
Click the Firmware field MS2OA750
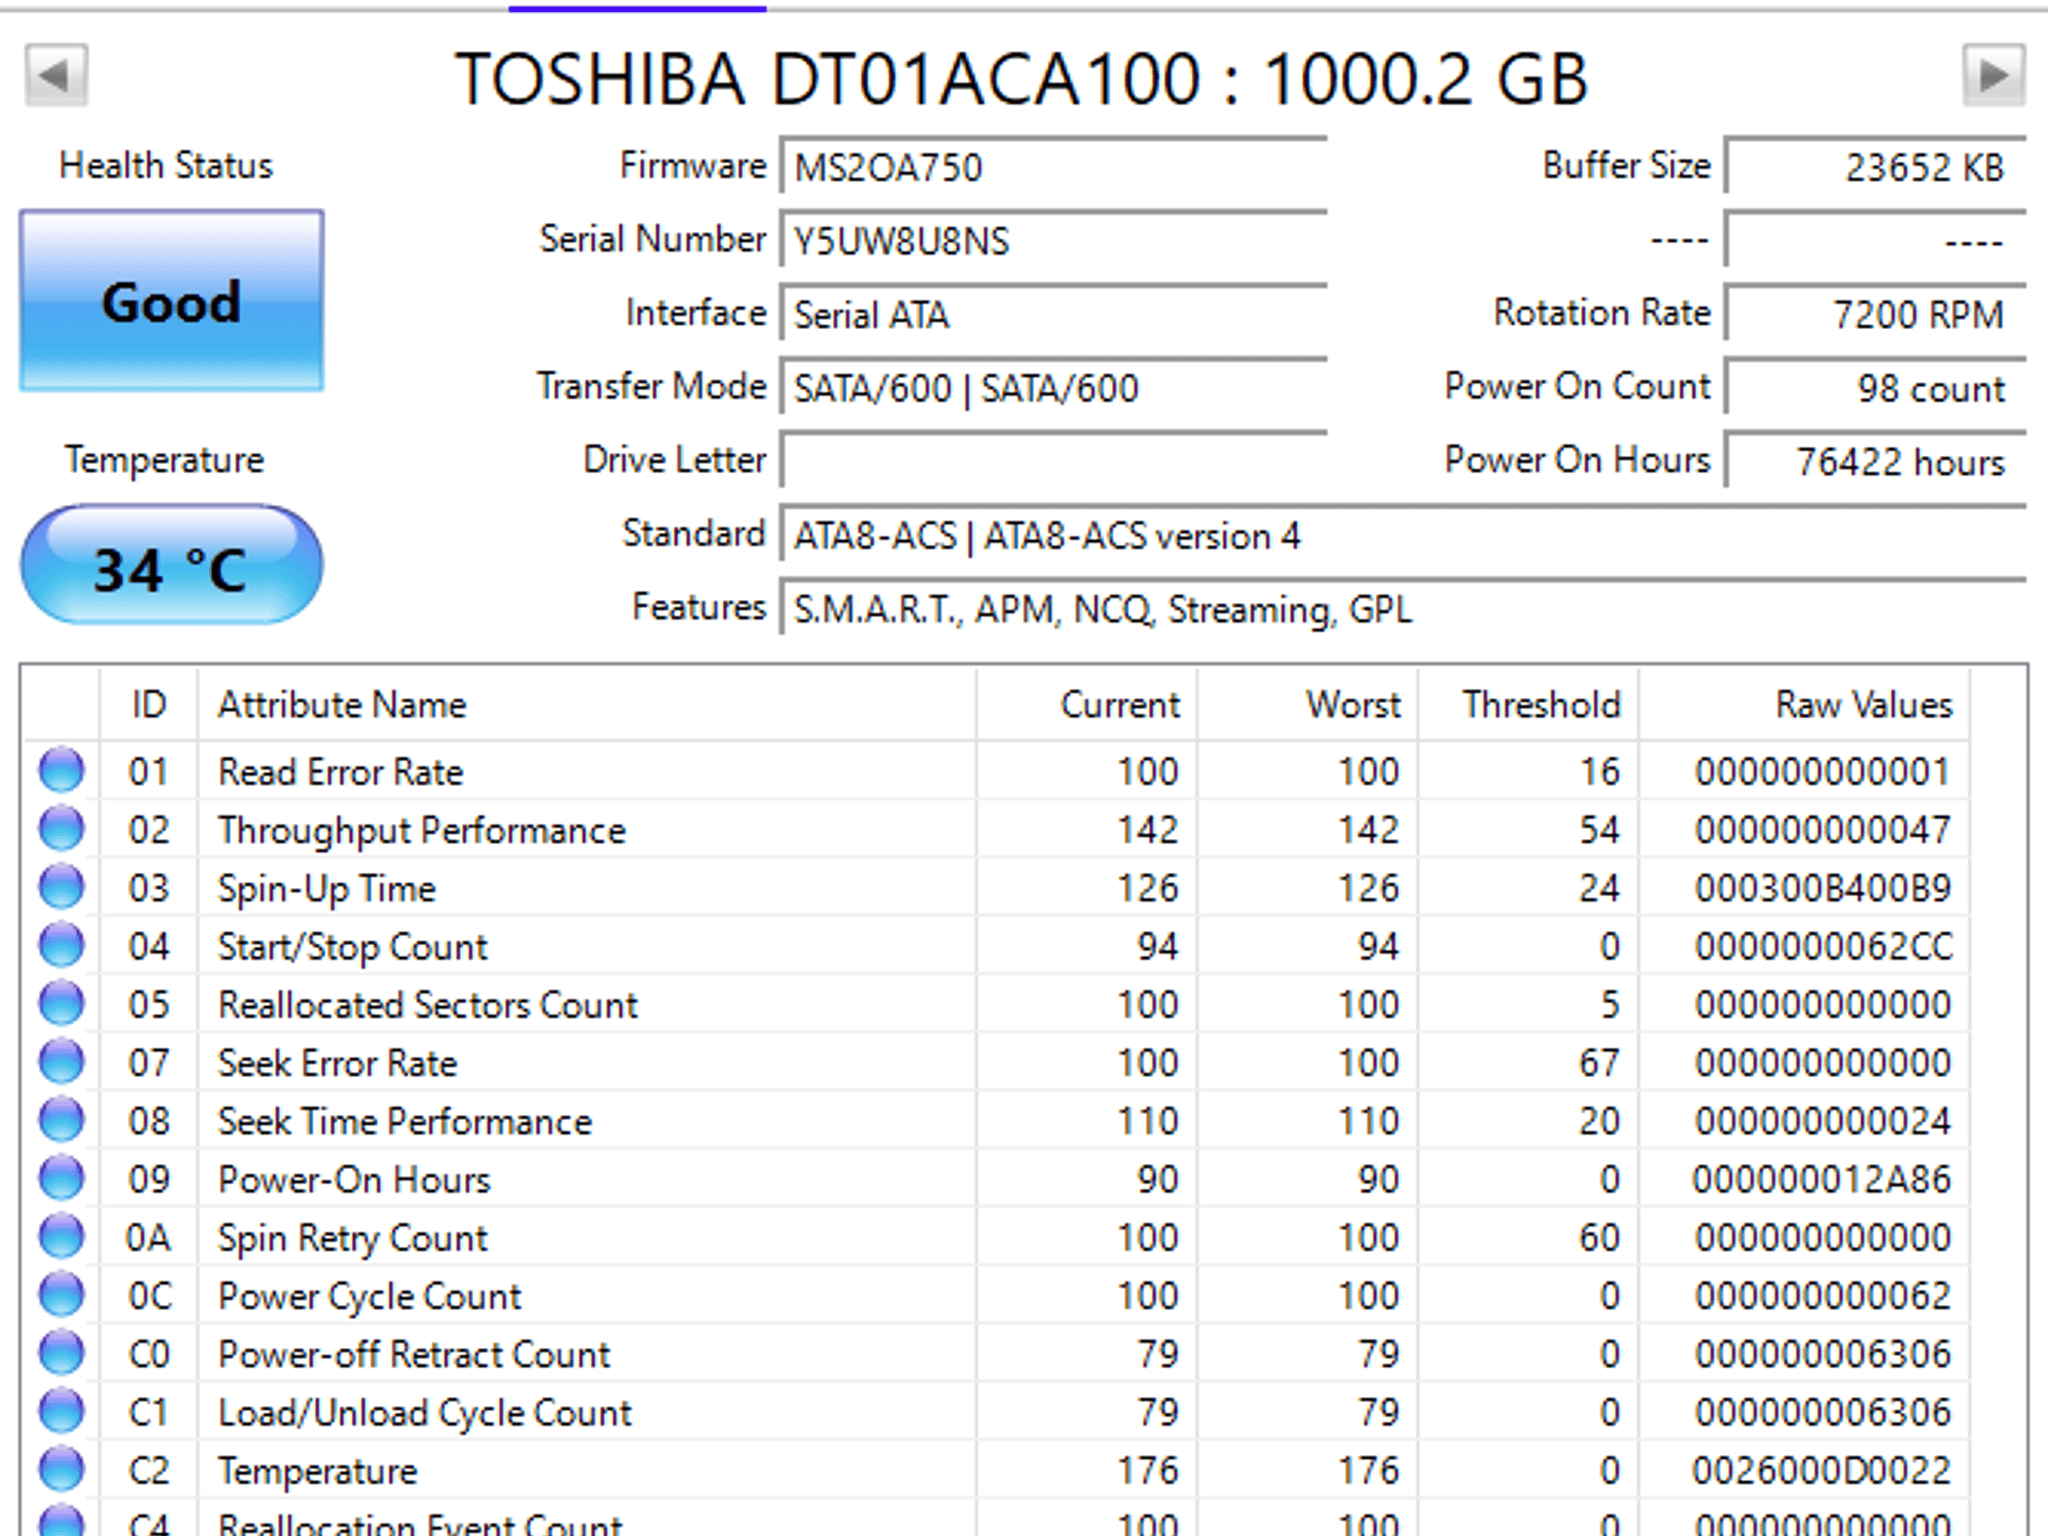1054,165
